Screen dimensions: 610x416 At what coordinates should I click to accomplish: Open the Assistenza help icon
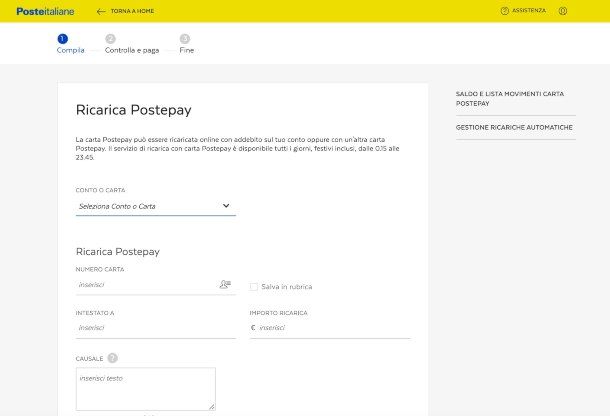tap(505, 11)
